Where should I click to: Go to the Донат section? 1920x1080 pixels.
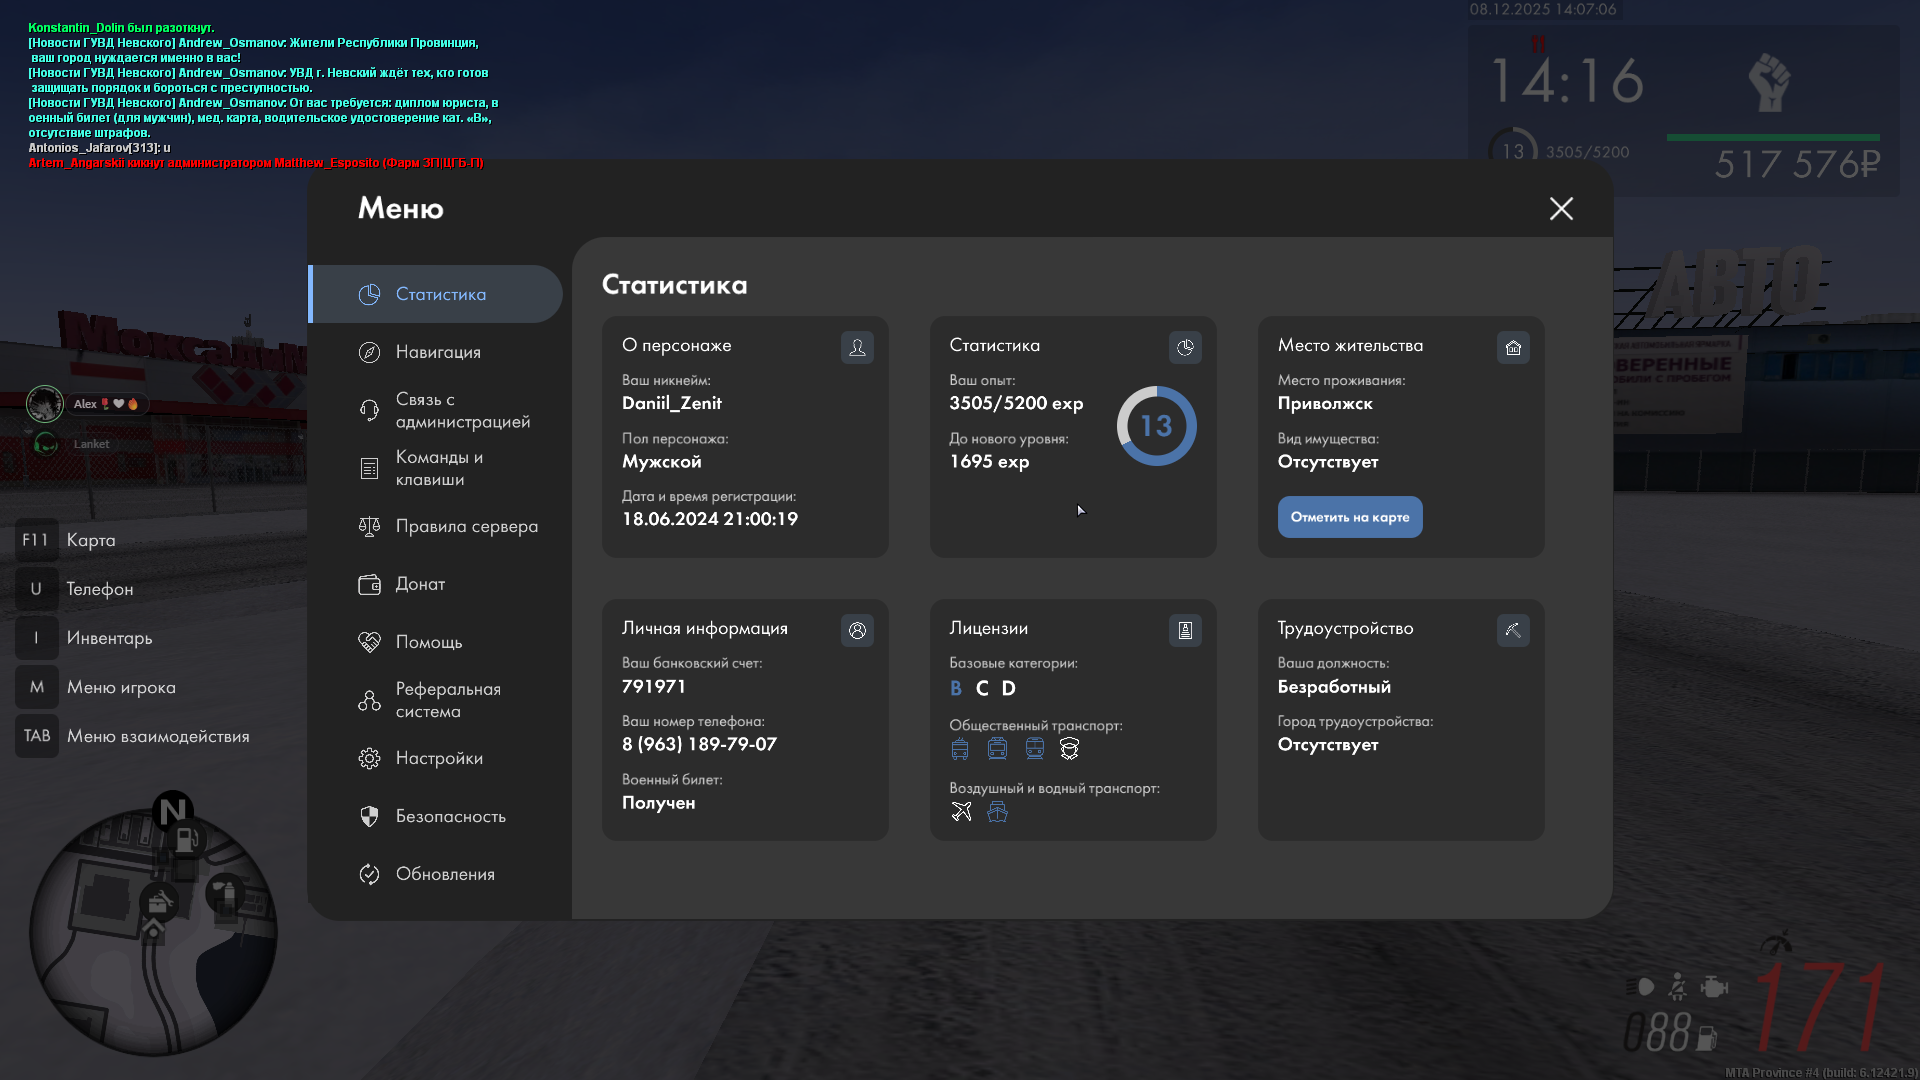(419, 584)
